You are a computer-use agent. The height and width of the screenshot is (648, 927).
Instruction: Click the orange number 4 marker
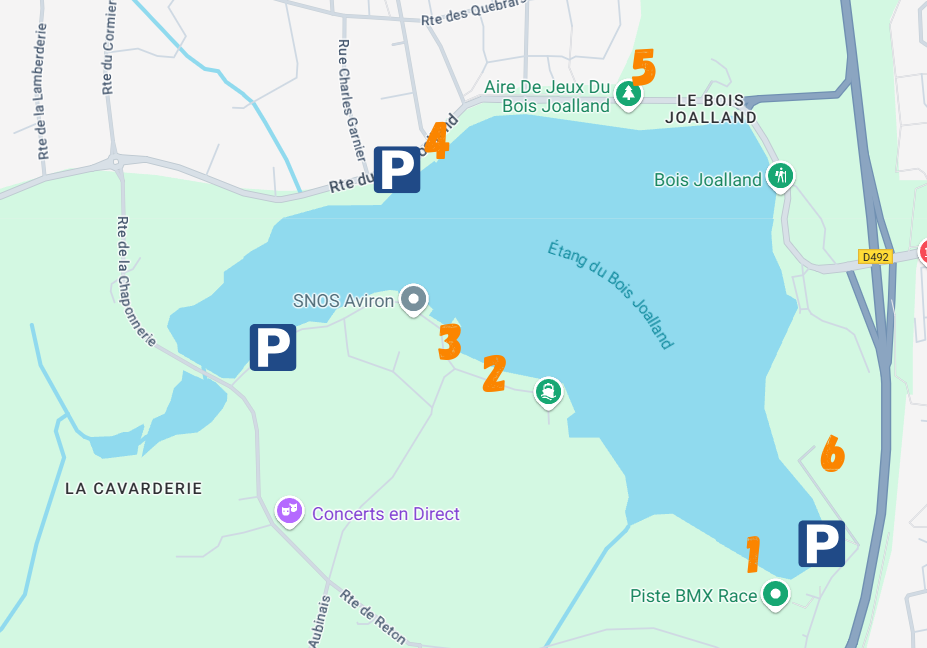[437, 140]
